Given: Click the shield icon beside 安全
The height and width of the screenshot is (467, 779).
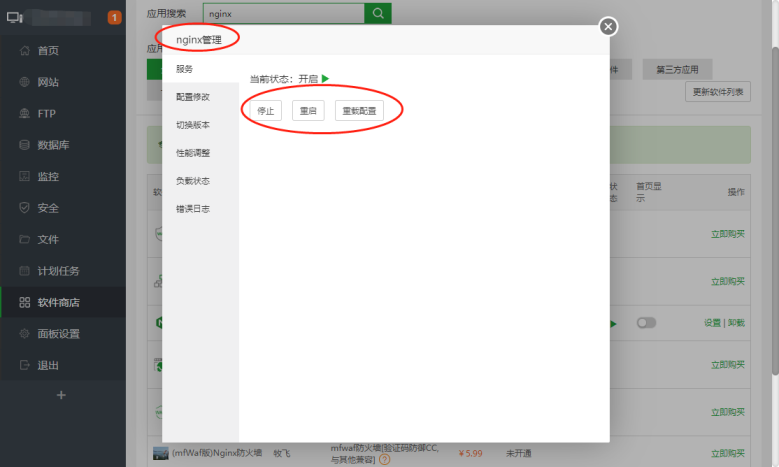Looking at the screenshot, I should click(24, 208).
